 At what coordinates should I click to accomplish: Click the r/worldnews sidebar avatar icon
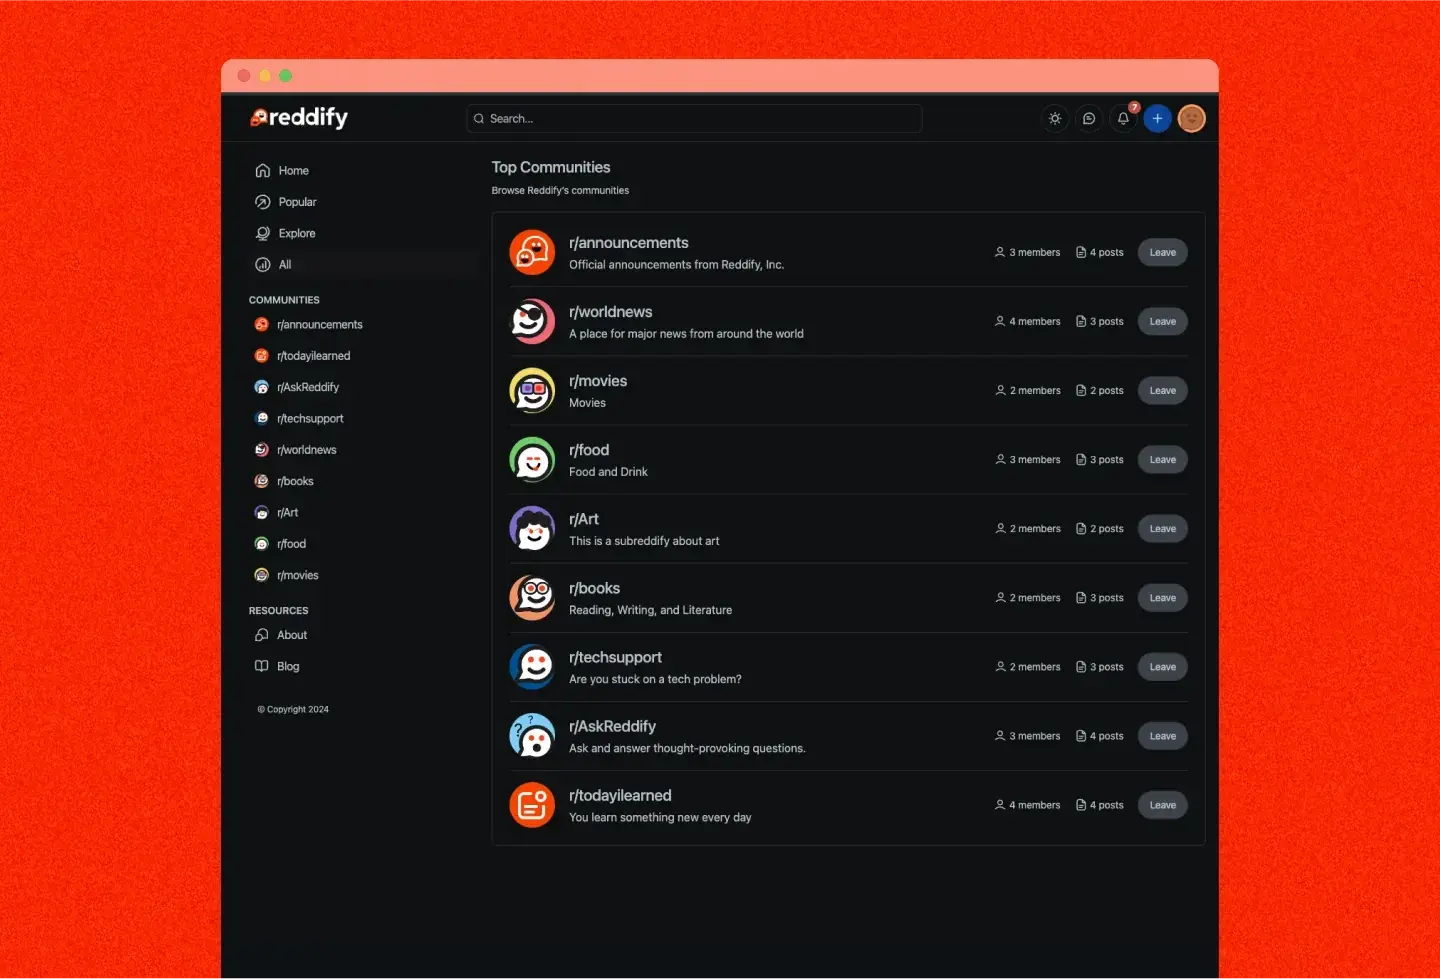262,450
